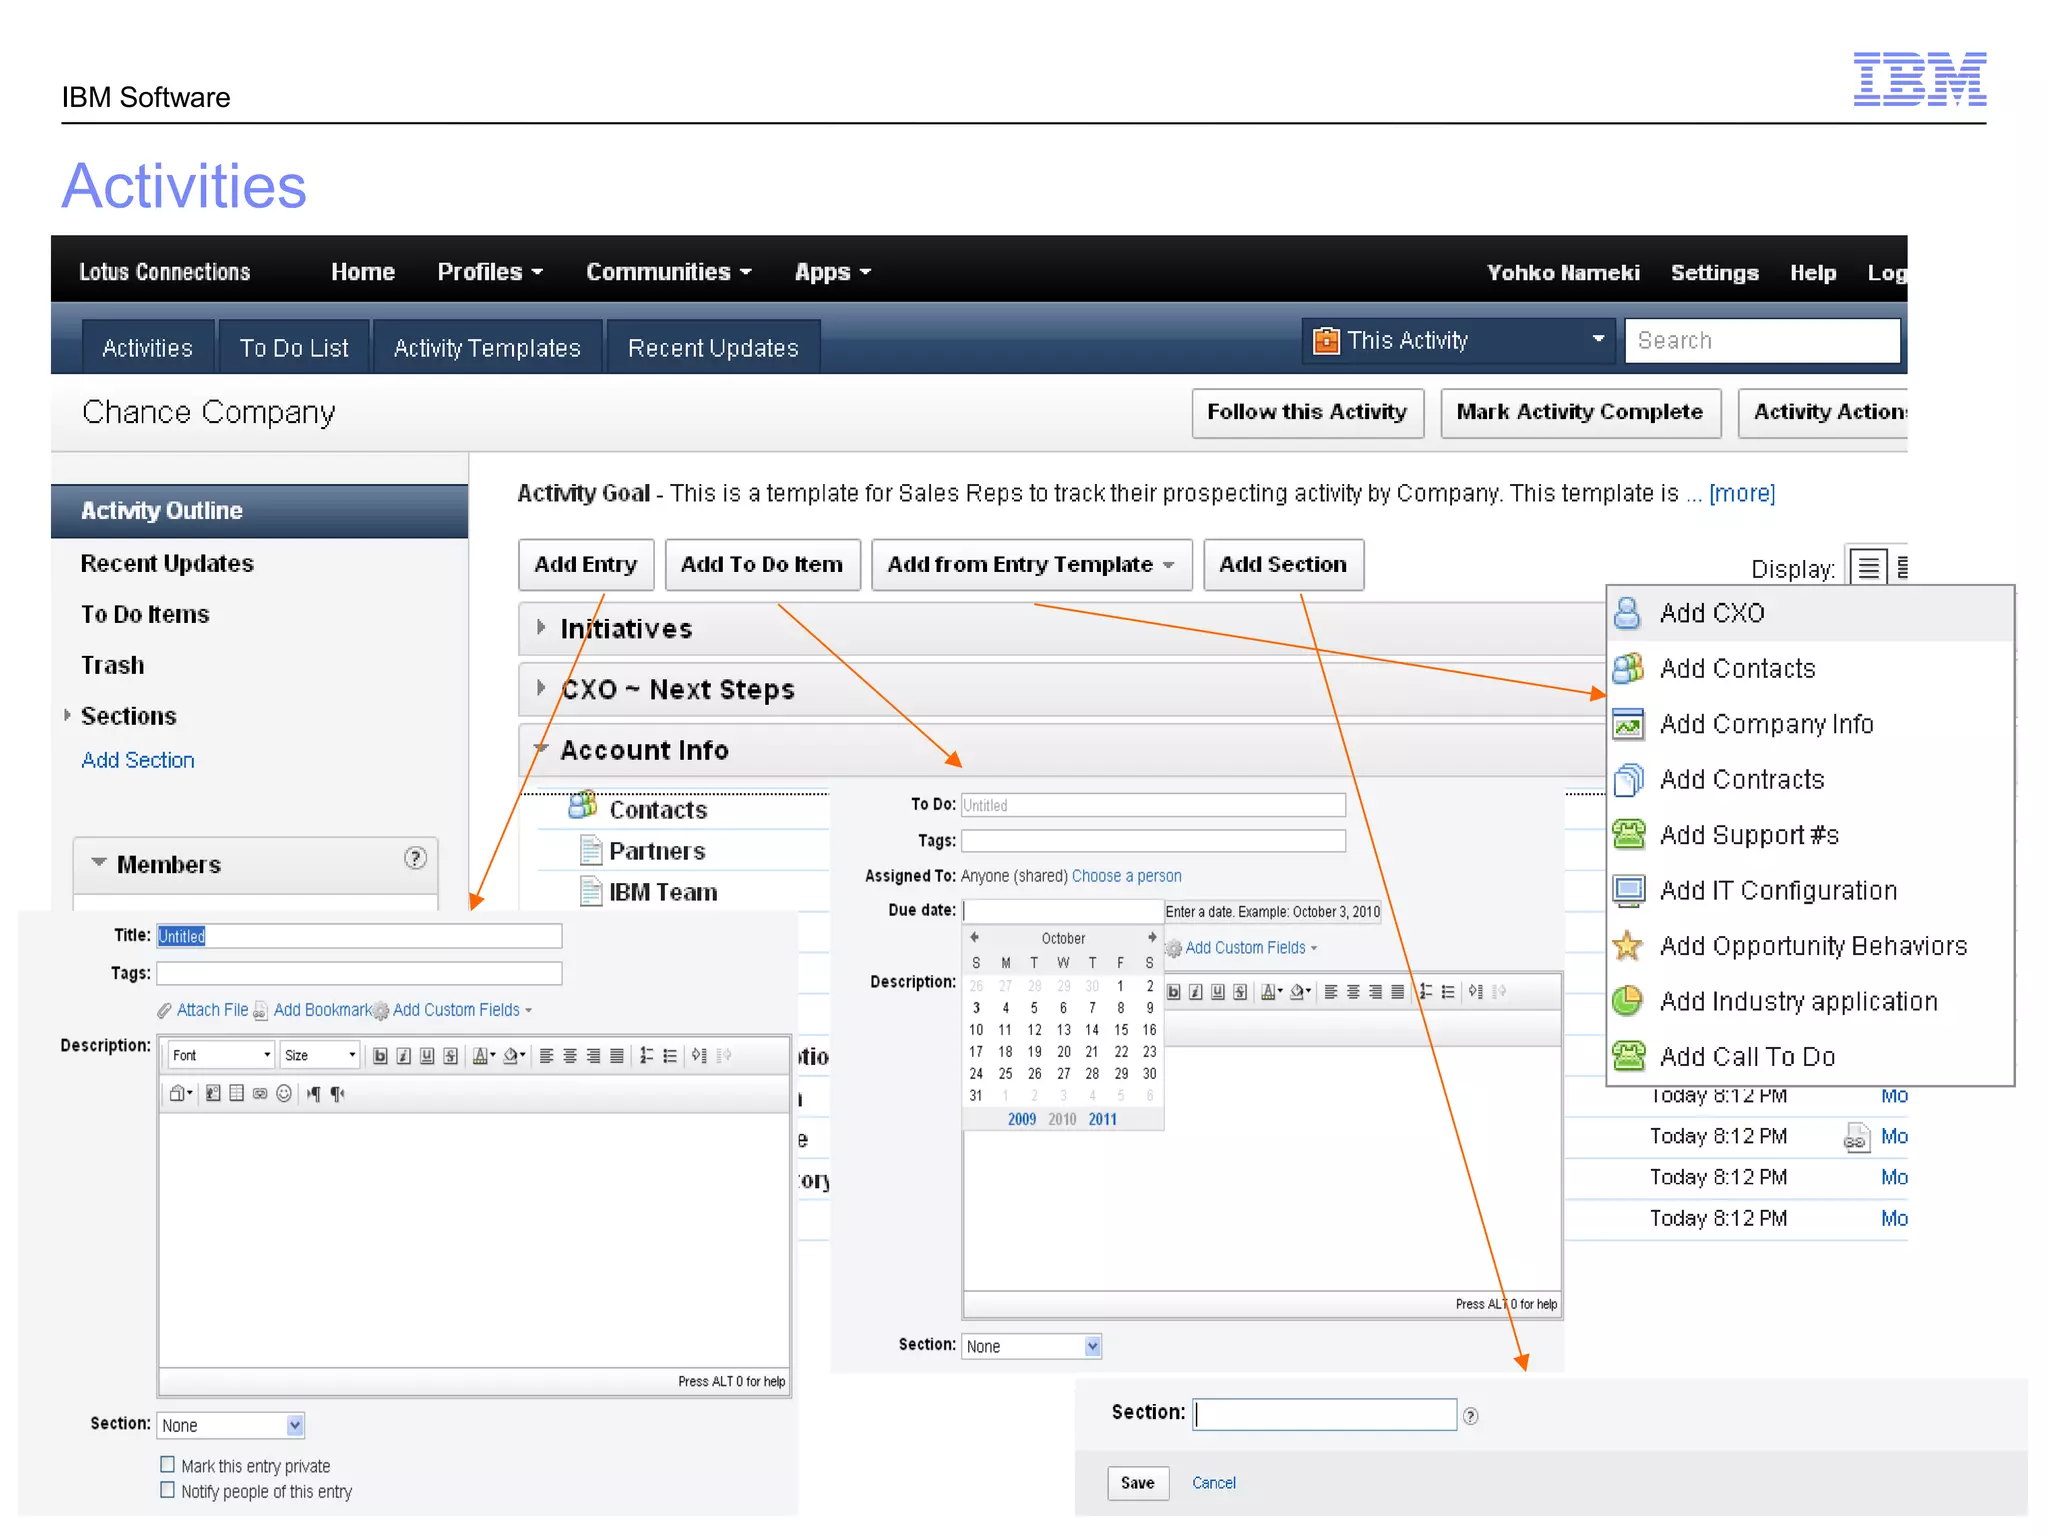
Task: Open the This Activity search scope dropdown
Action: tap(1459, 341)
